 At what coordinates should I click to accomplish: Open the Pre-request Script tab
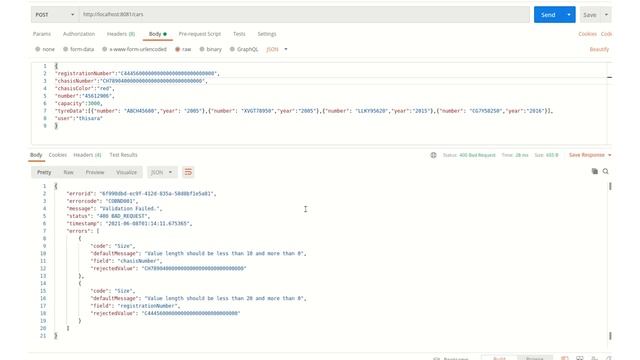coord(200,34)
